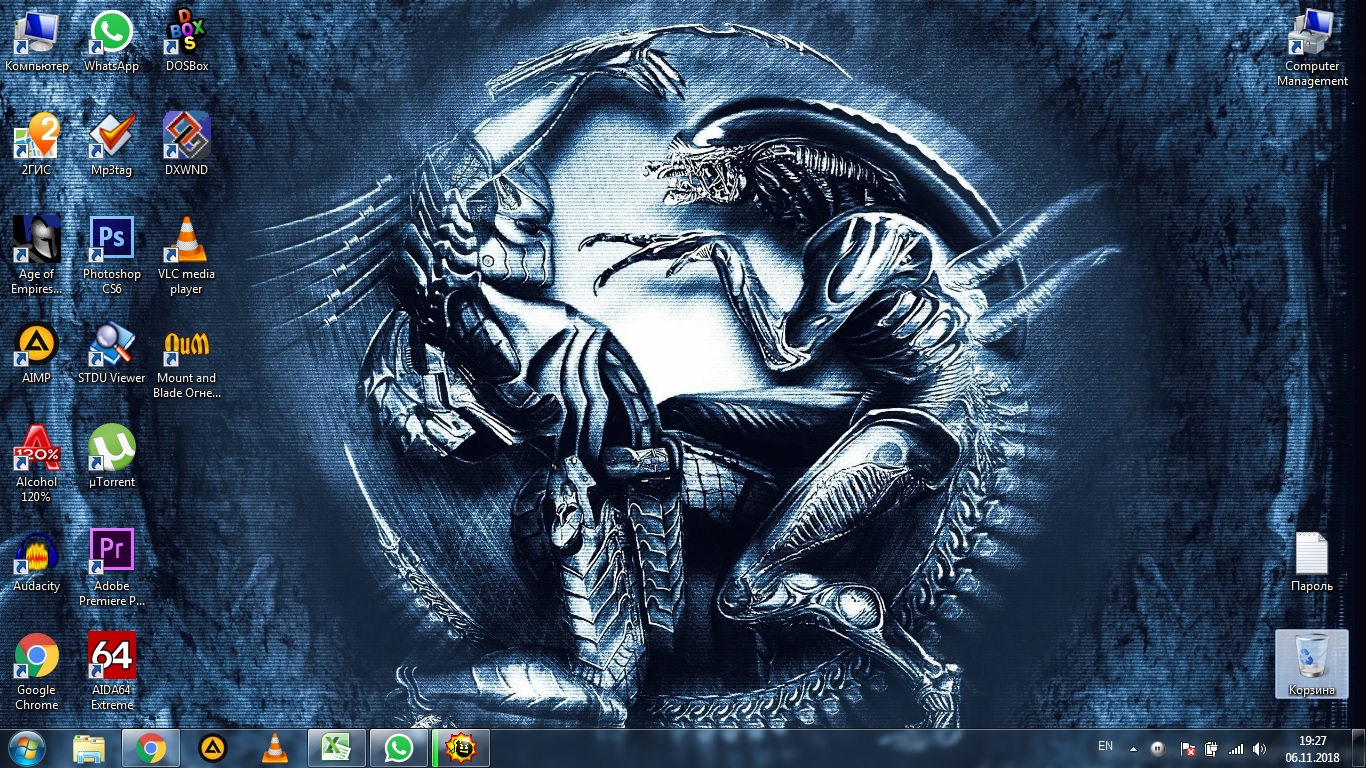
Task: Switch to the Serious Sam taskbar button
Action: (461, 748)
